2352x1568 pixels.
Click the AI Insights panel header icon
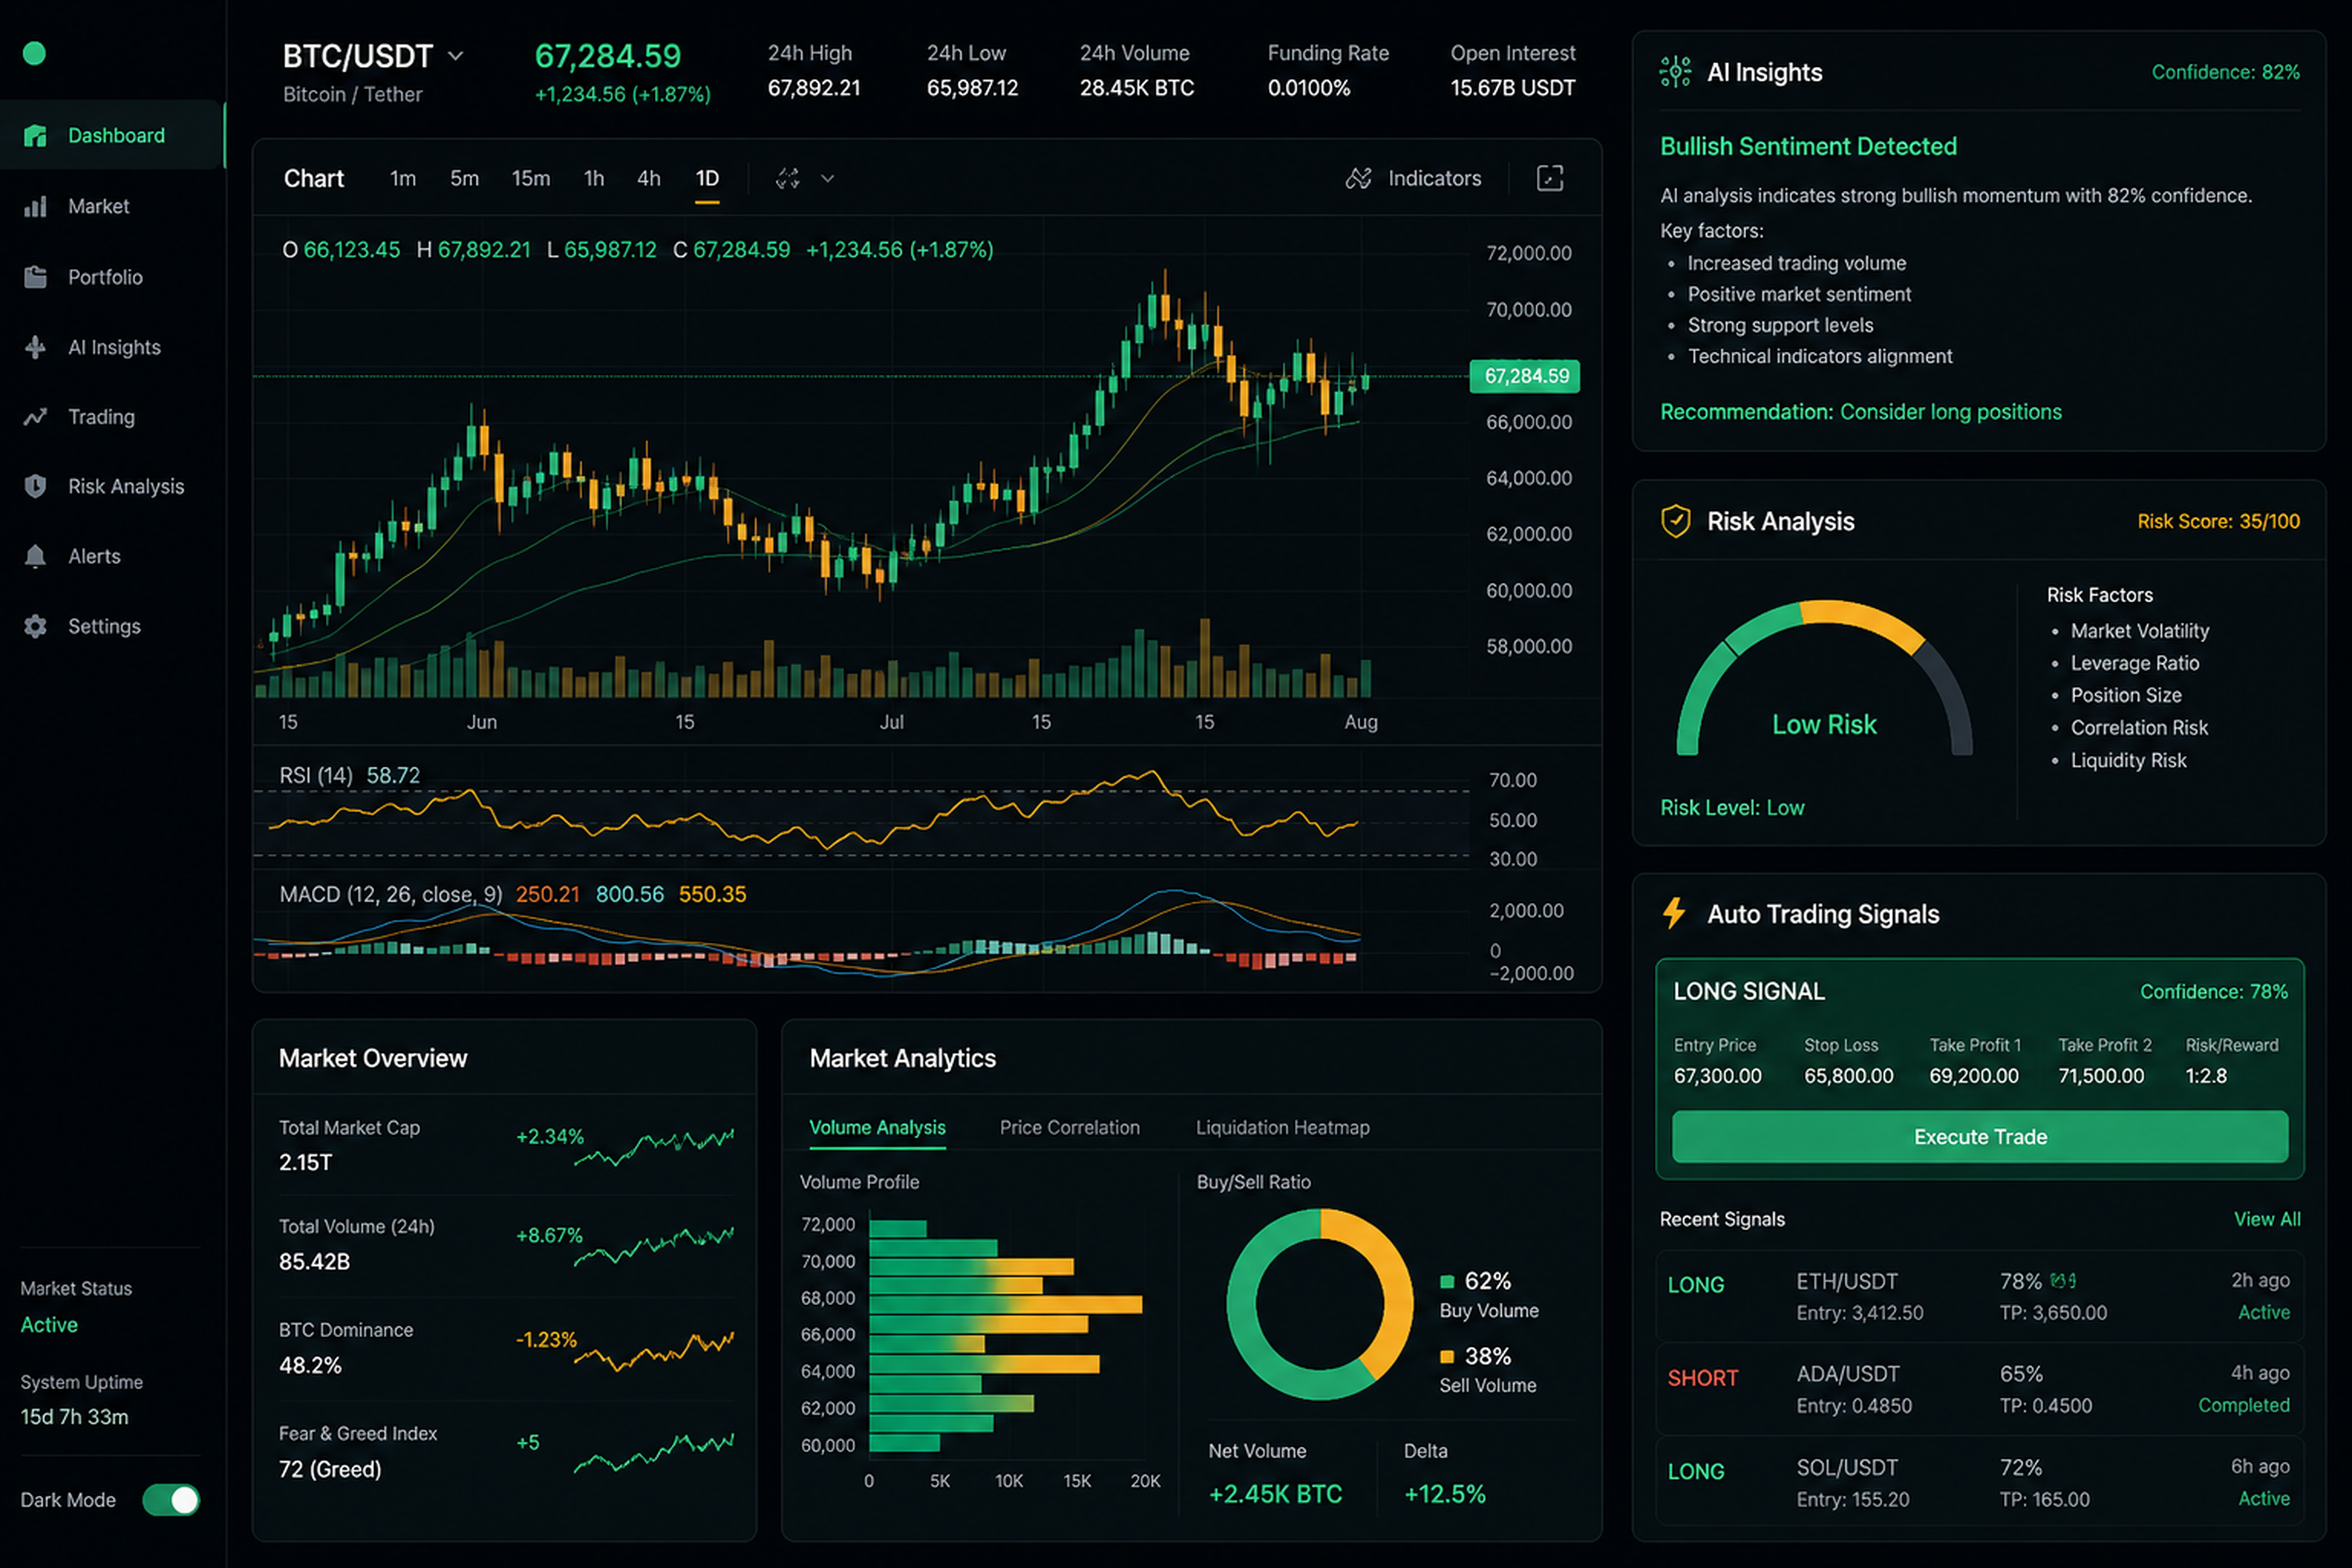(1676, 72)
